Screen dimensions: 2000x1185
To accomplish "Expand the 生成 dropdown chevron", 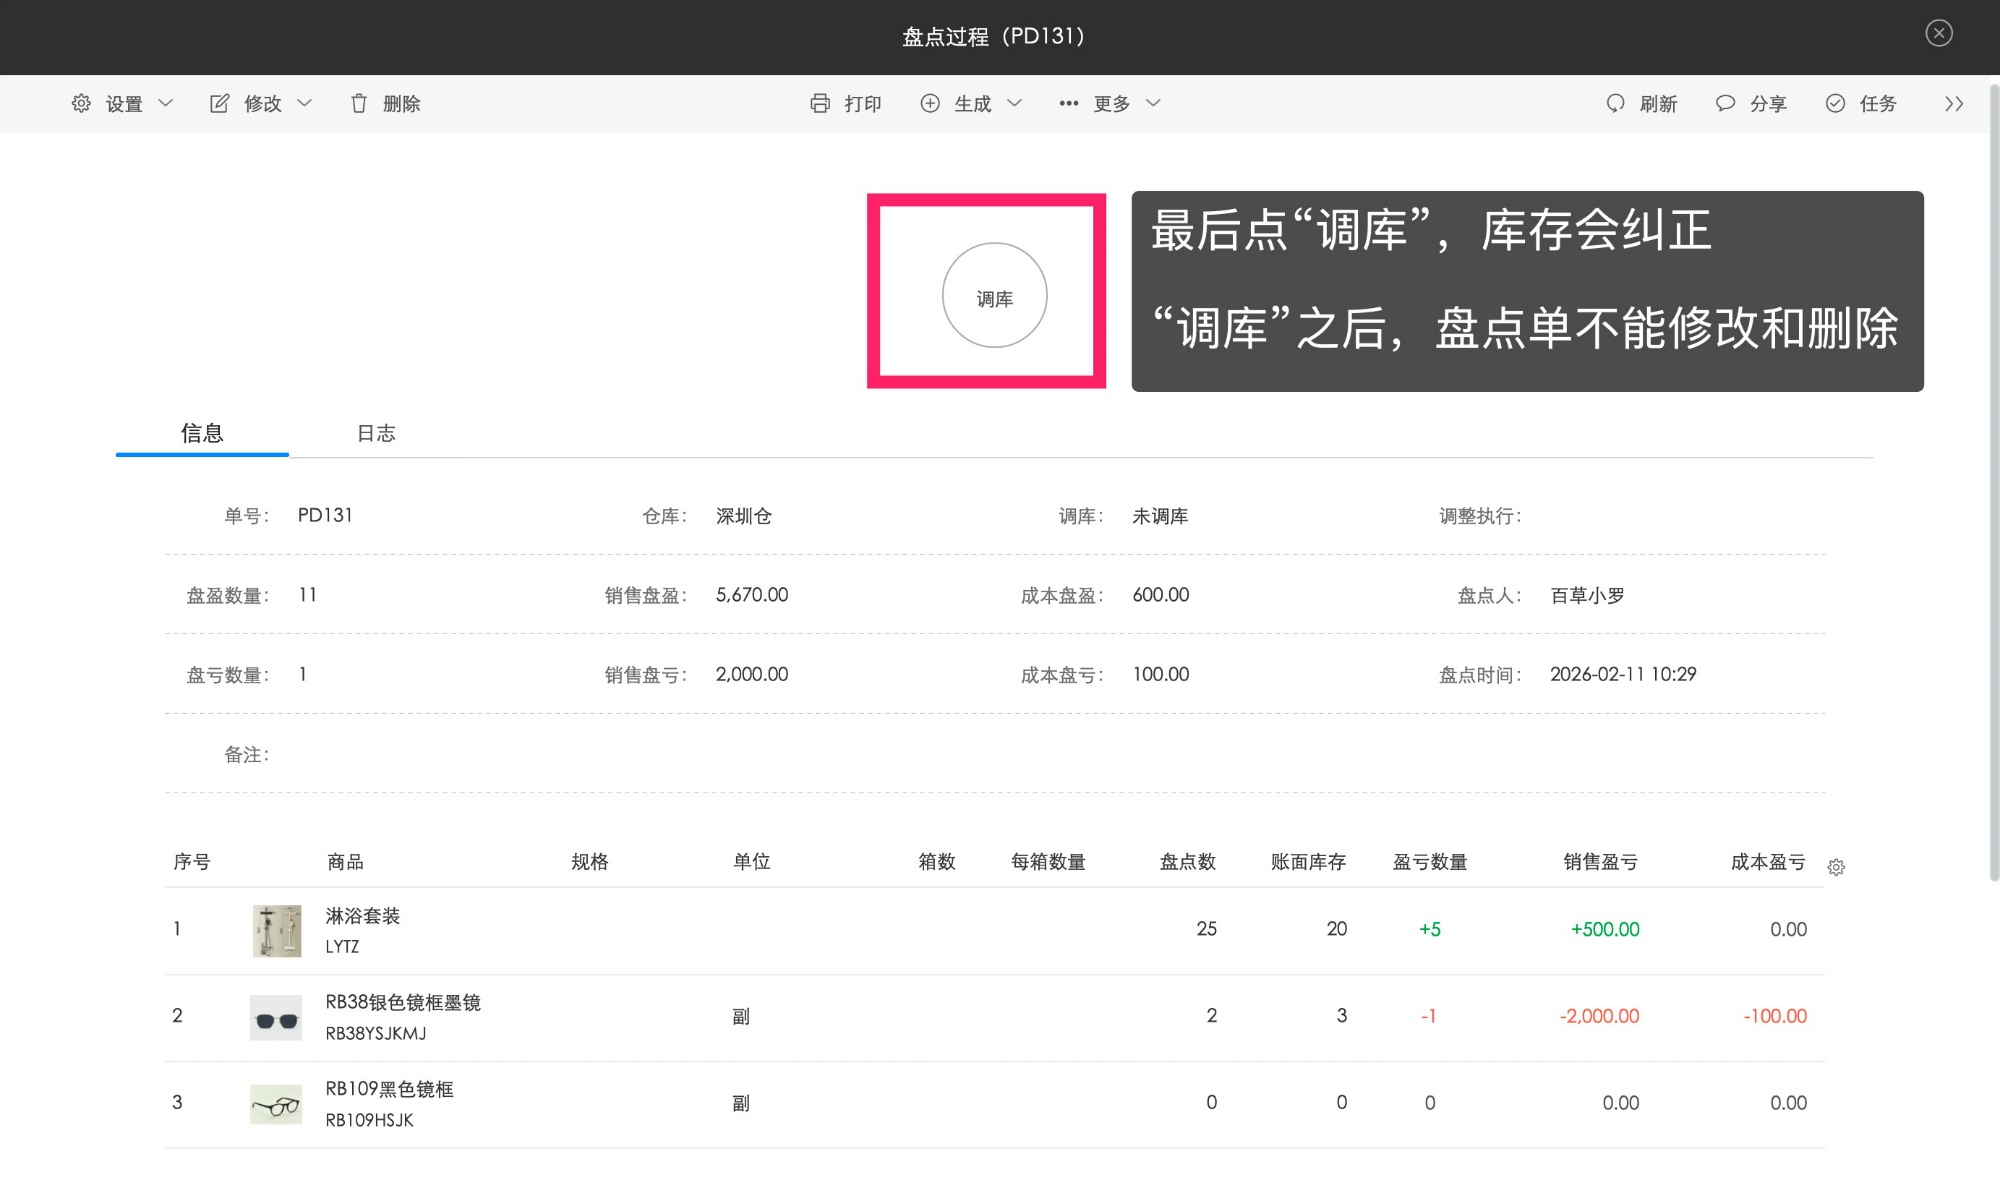I will tap(1014, 103).
